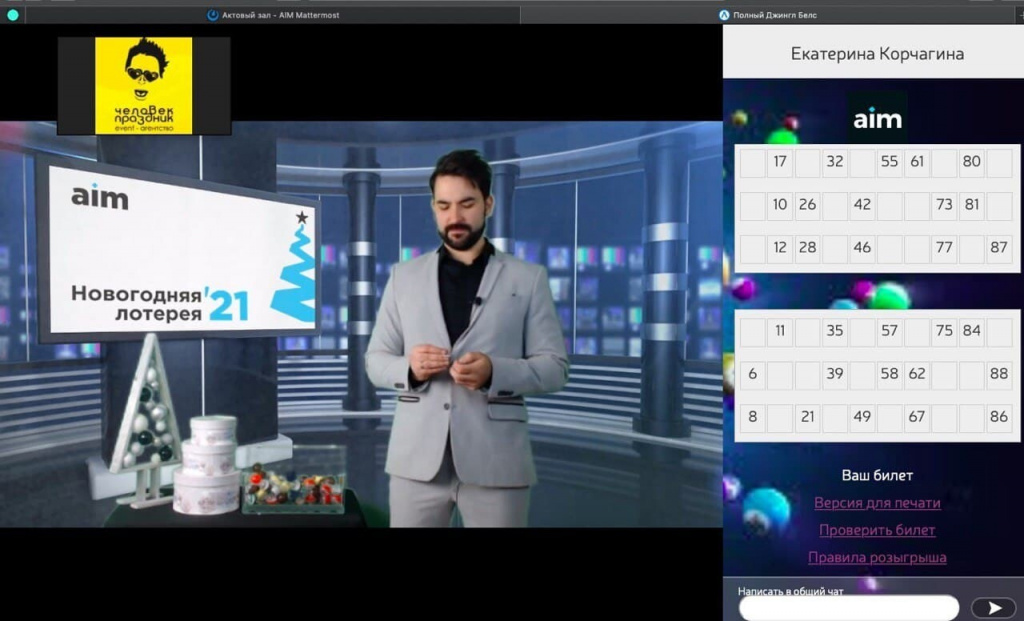
Task: Mark number 17 on the upper ticket
Action: [780, 161]
